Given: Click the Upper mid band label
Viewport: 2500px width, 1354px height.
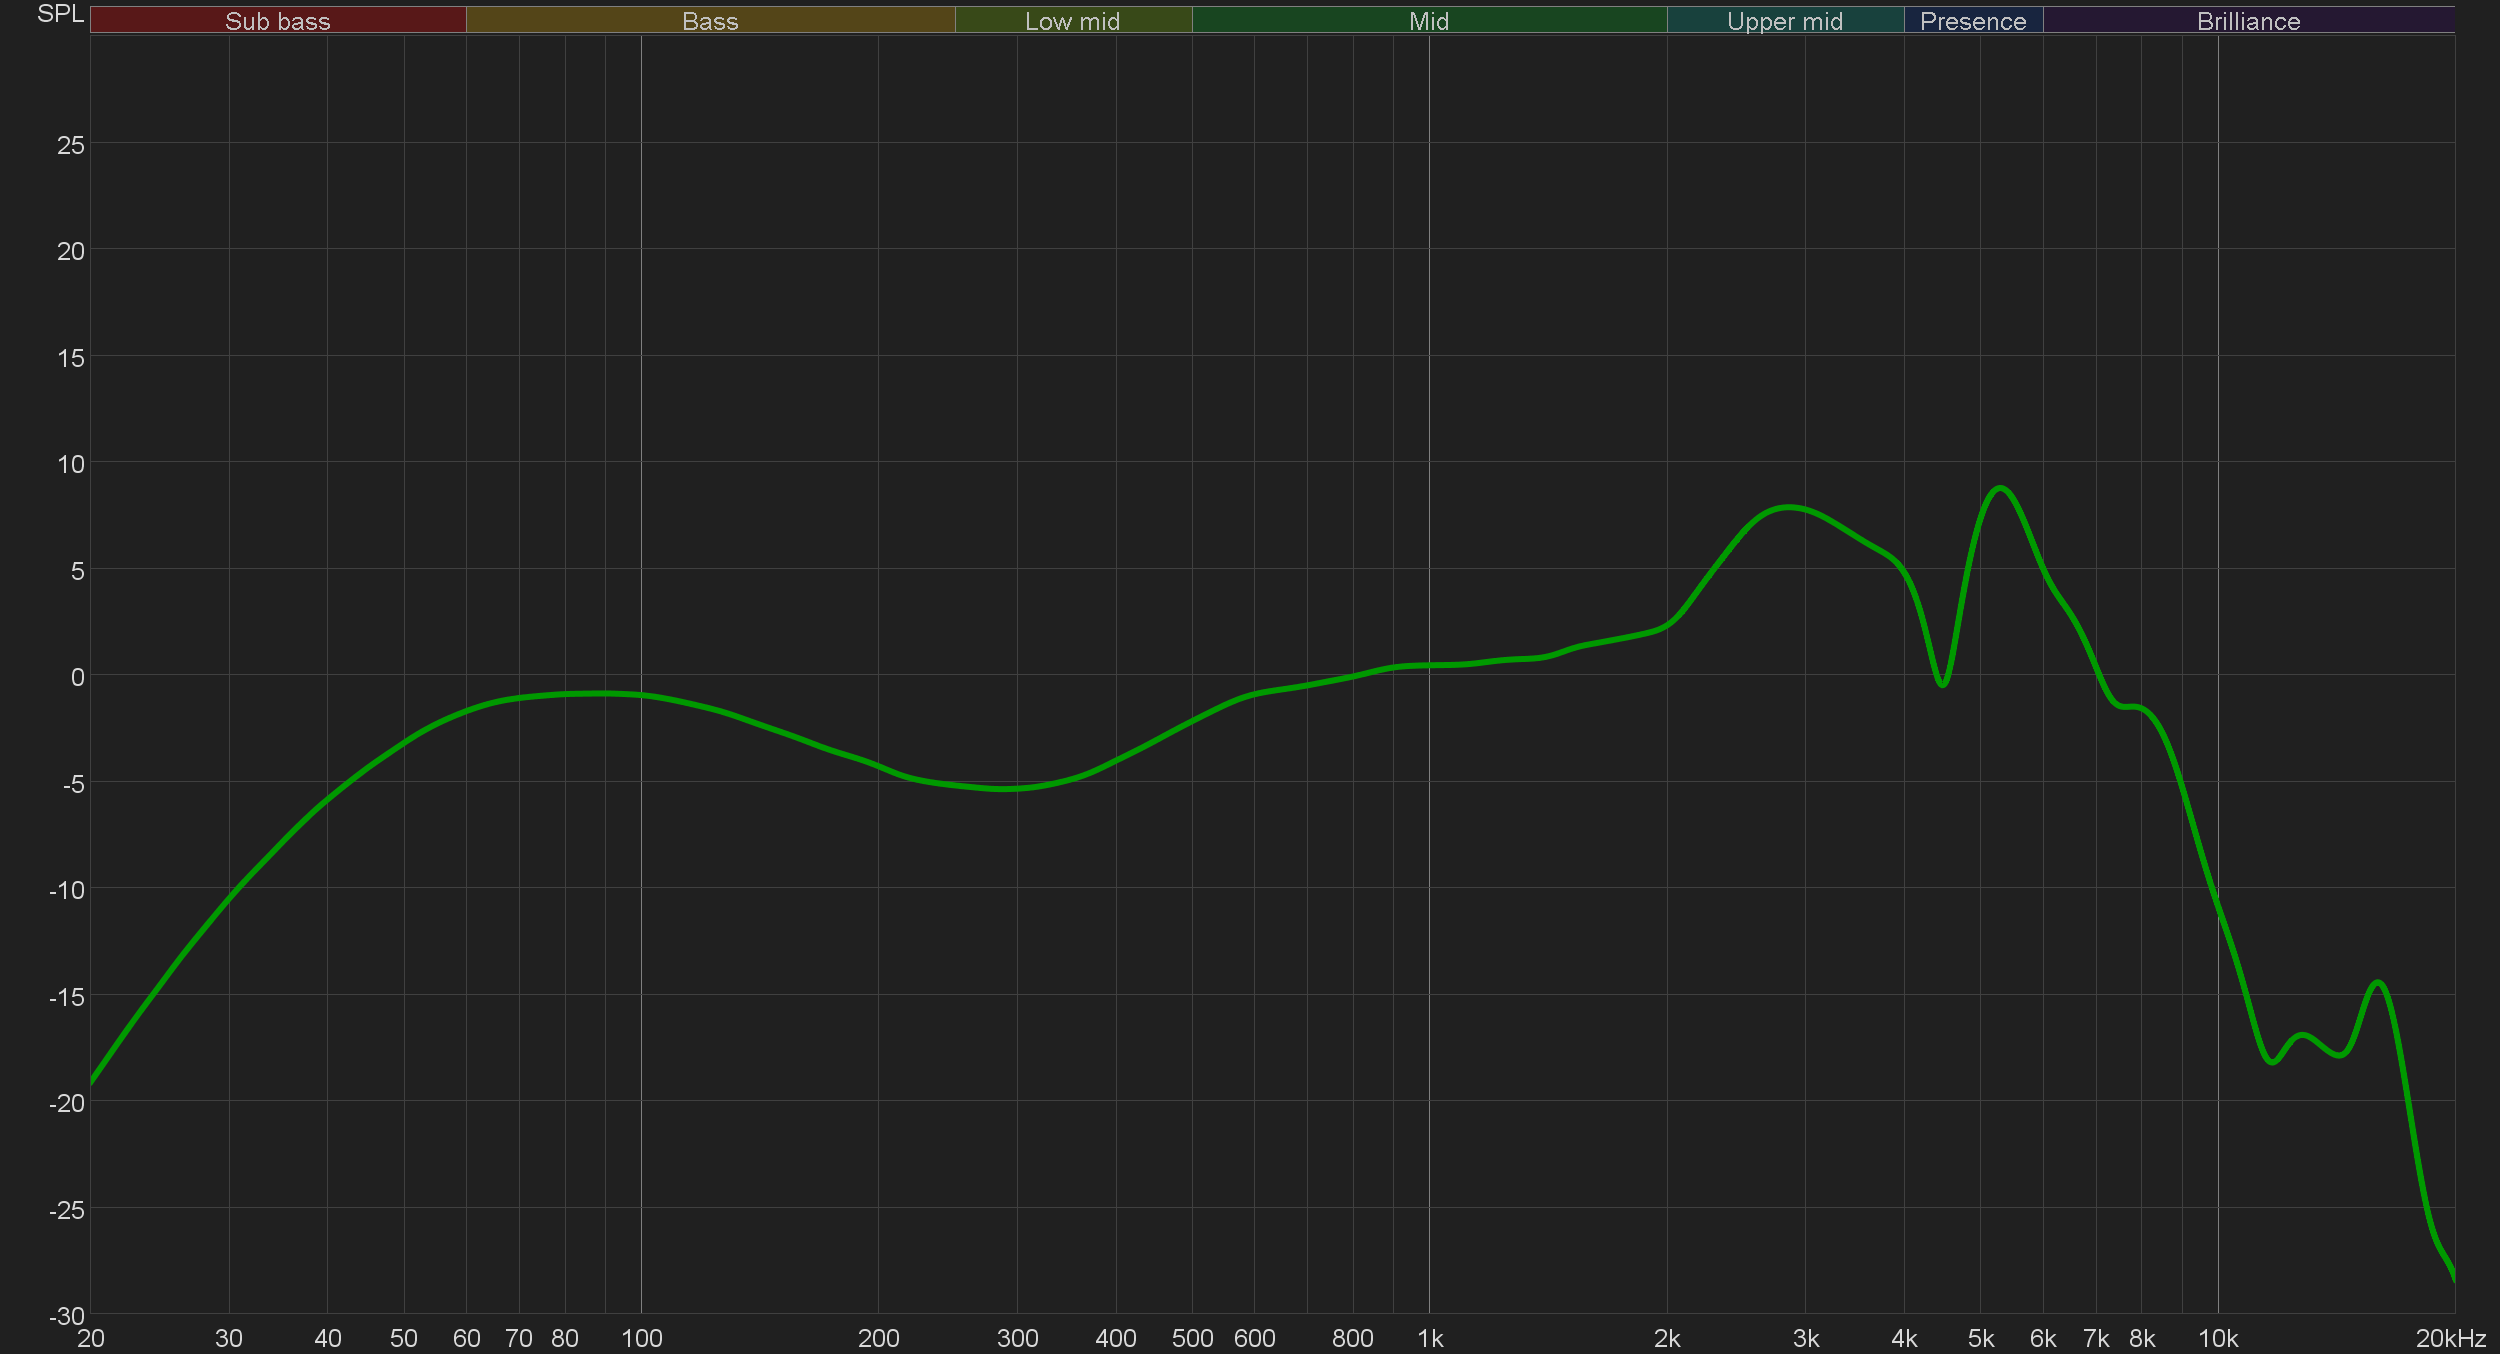Looking at the screenshot, I should pyautogui.click(x=1784, y=21).
